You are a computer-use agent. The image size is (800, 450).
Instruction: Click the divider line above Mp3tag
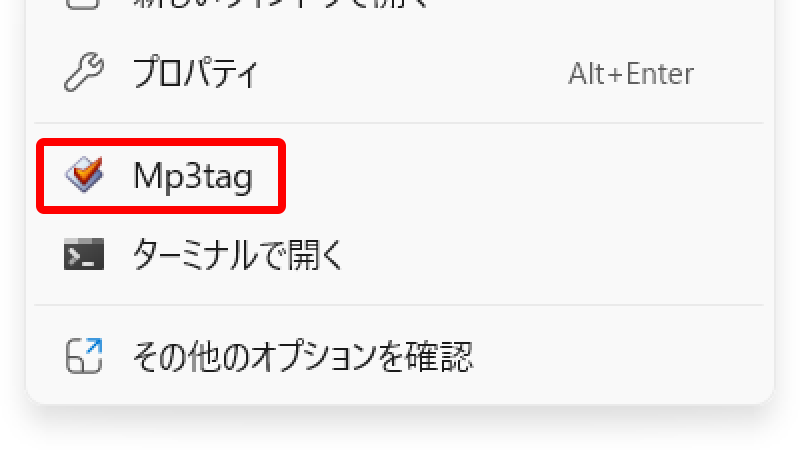pyautogui.click(x=399, y=123)
